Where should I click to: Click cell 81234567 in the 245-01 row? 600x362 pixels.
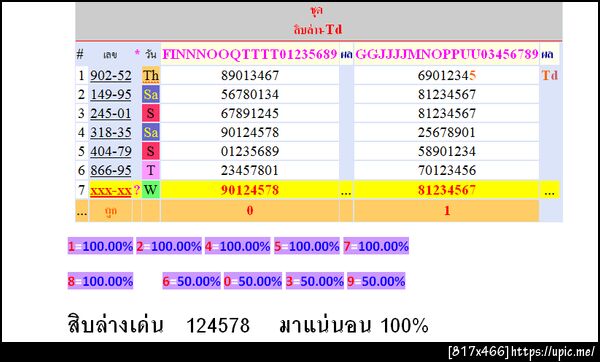pyautogui.click(x=447, y=113)
